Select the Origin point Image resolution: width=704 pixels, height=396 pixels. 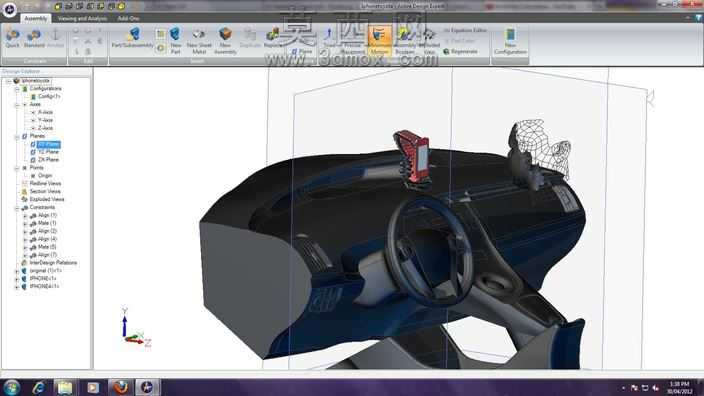(x=45, y=176)
